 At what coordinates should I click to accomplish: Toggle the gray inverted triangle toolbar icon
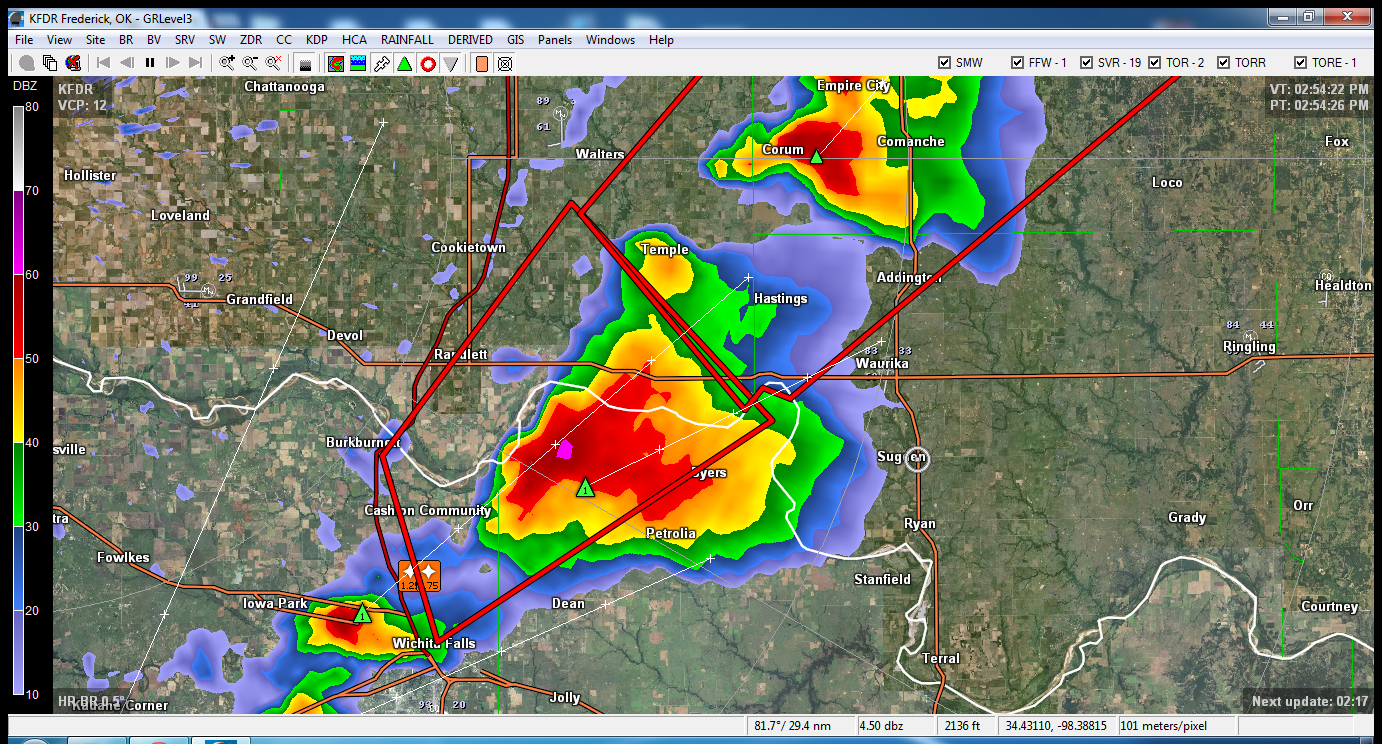(x=451, y=63)
